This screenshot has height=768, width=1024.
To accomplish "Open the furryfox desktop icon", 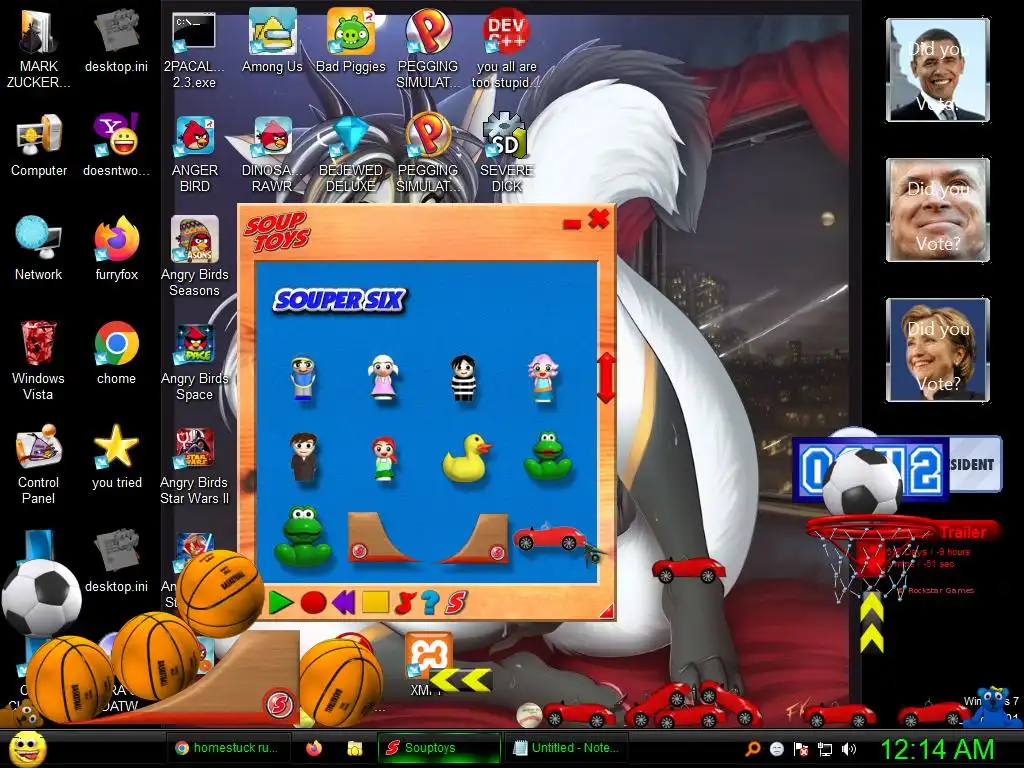I will (116, 249).
